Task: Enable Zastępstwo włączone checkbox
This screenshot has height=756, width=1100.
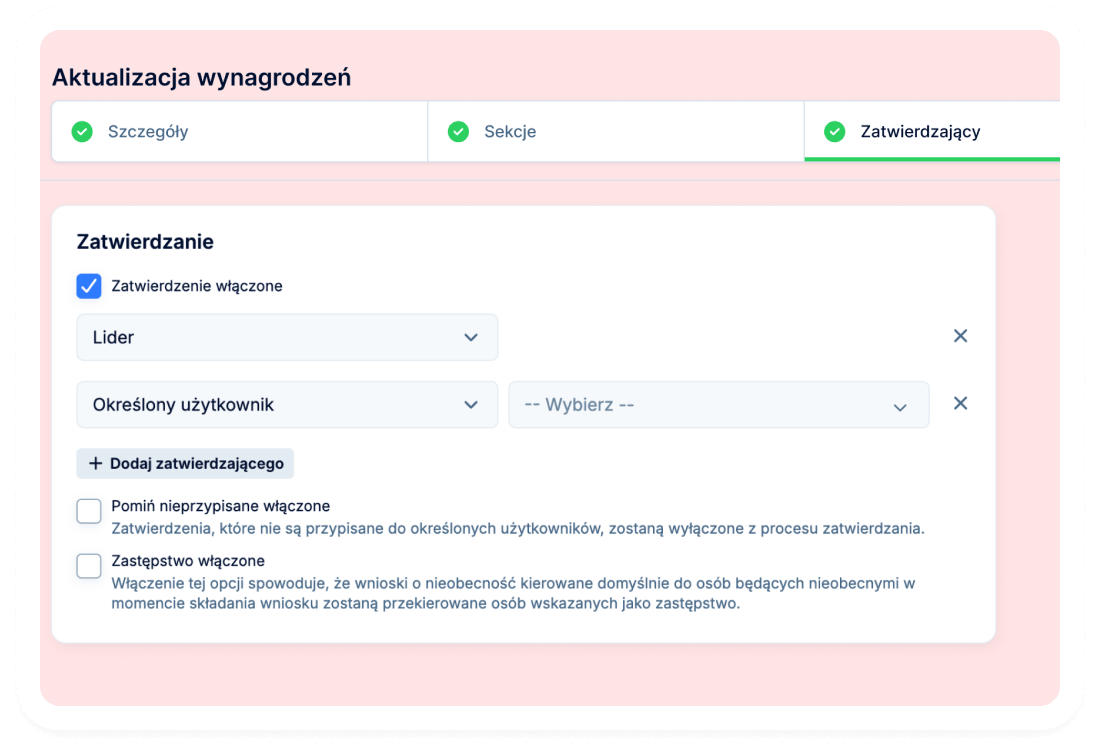Action: (x=89, y=566)
